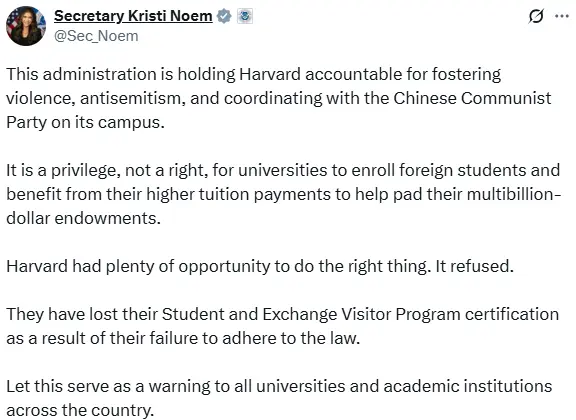Click the line "Party on its campus."
The image size is (576, 420).
point(85,123)
